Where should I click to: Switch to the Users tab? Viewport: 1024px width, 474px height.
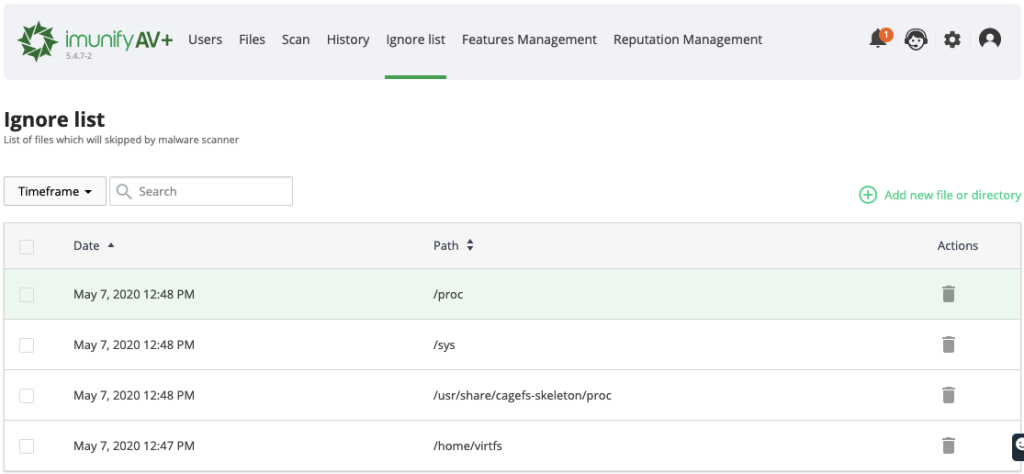point(205,40)
